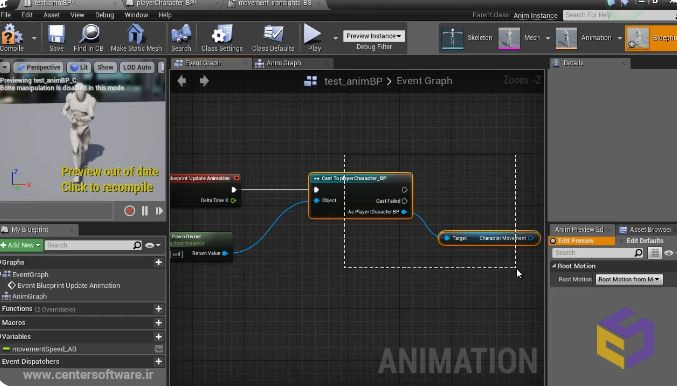This screenshot has height=386, width=677.
Task: Select Edit Preview mode
Action: [582, 240]
